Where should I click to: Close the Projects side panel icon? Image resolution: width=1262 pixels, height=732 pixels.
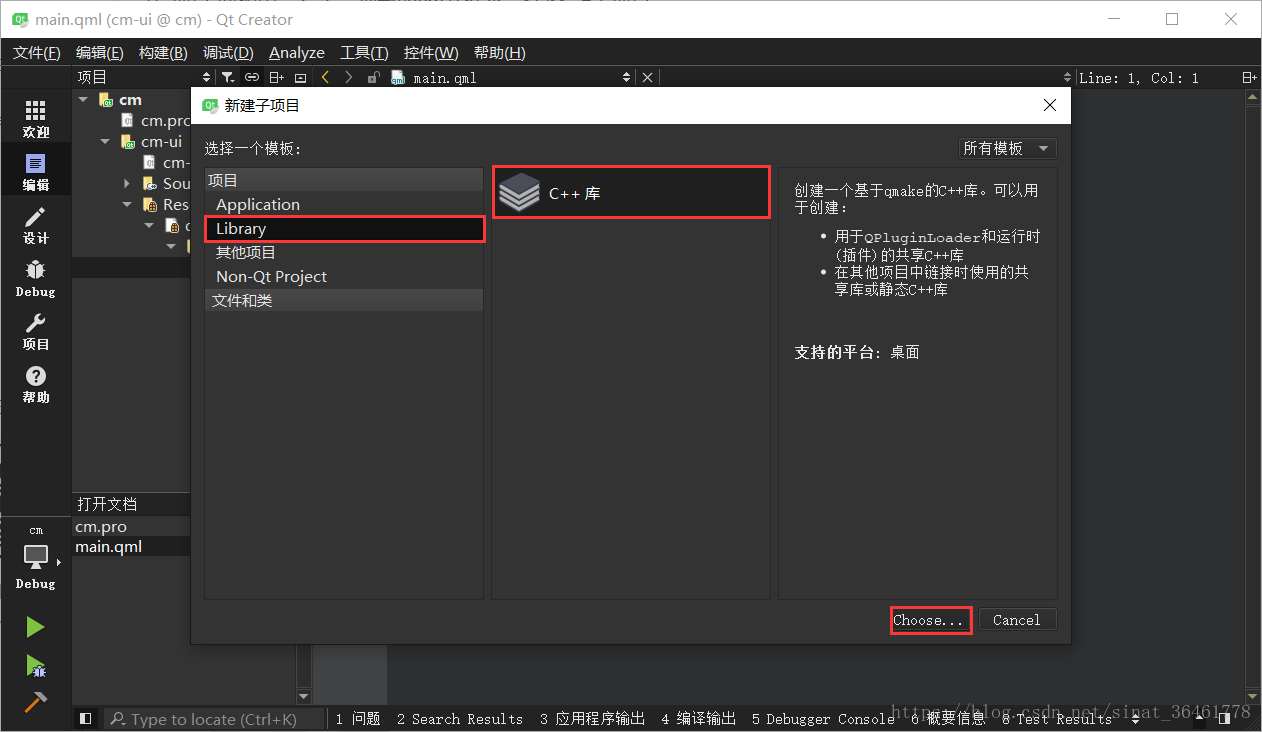[x=300, y=77]
